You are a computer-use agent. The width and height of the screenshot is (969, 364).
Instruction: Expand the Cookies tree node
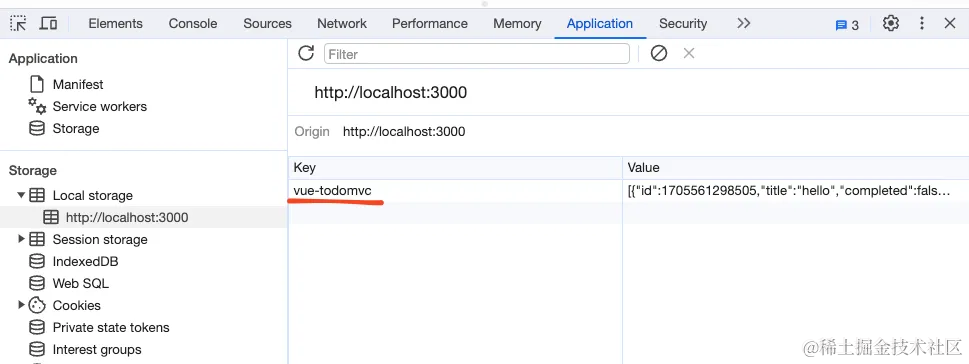[x=22, y=304]
